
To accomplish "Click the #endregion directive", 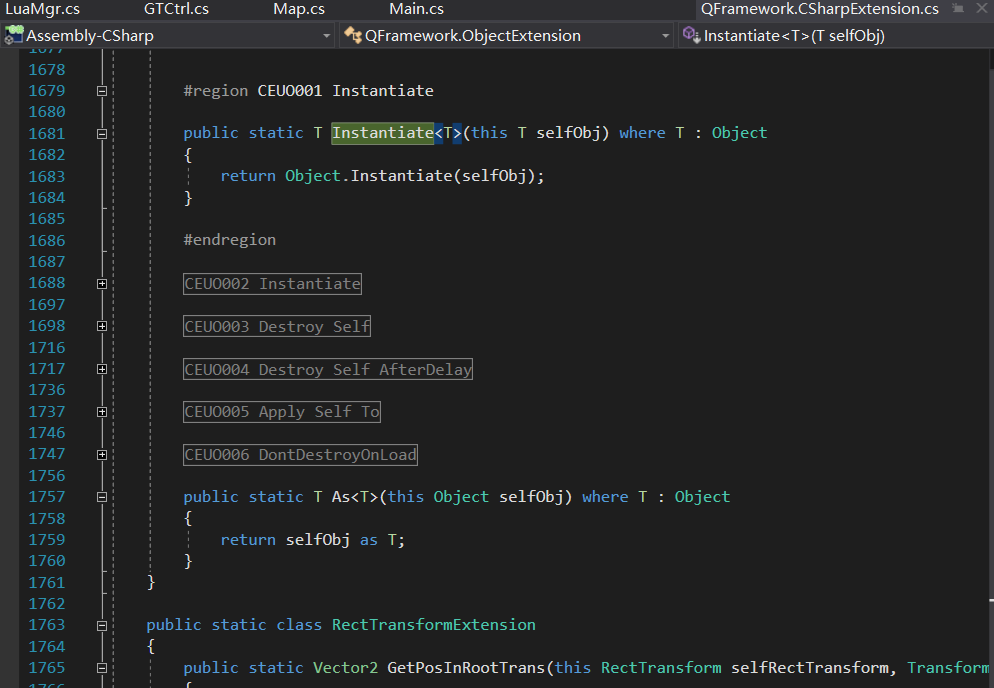I will [229, 240].
